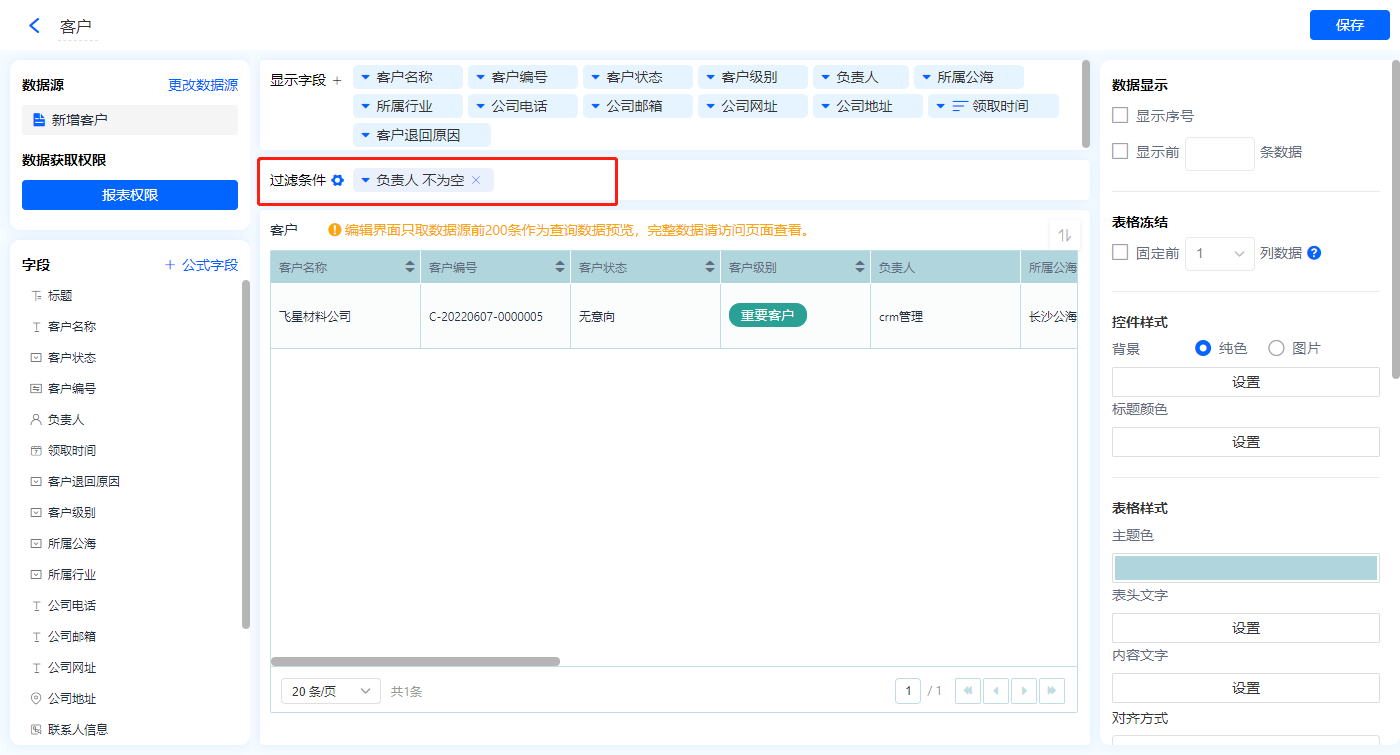Sort by the 客户名称 column header icon

pos(410,267)
